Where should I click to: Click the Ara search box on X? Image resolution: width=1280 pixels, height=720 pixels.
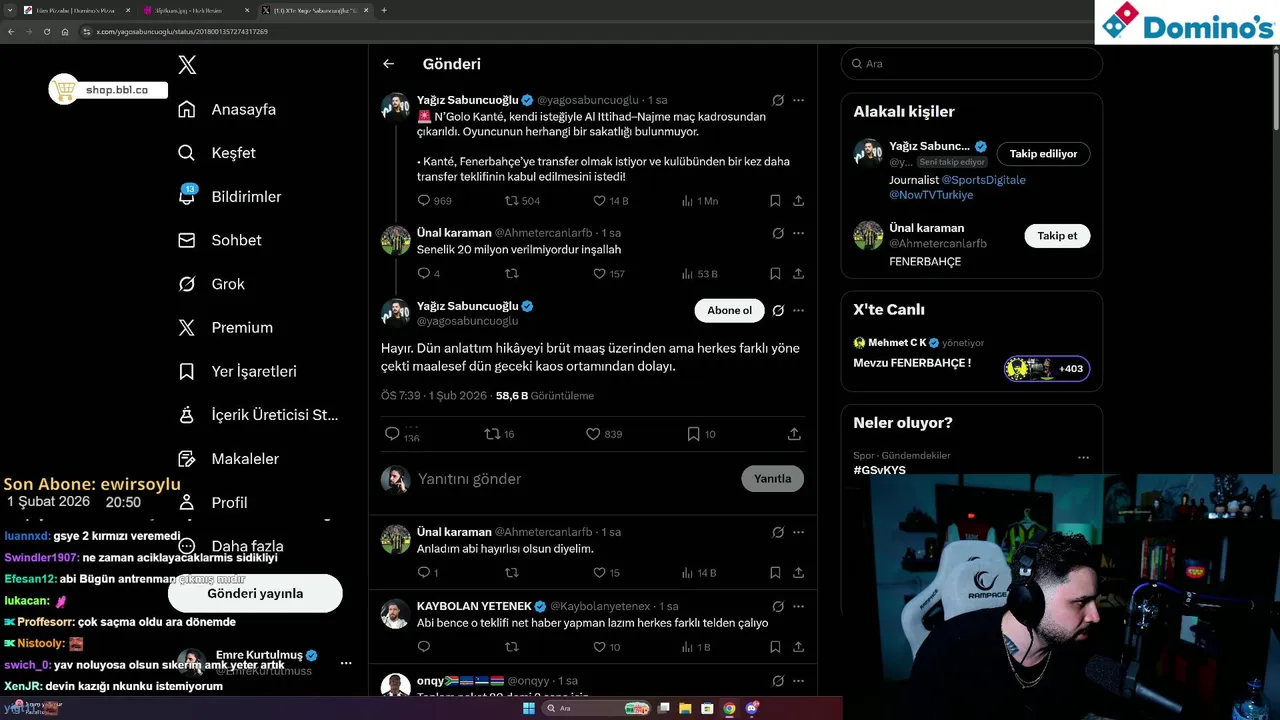[x=971, y=63]
